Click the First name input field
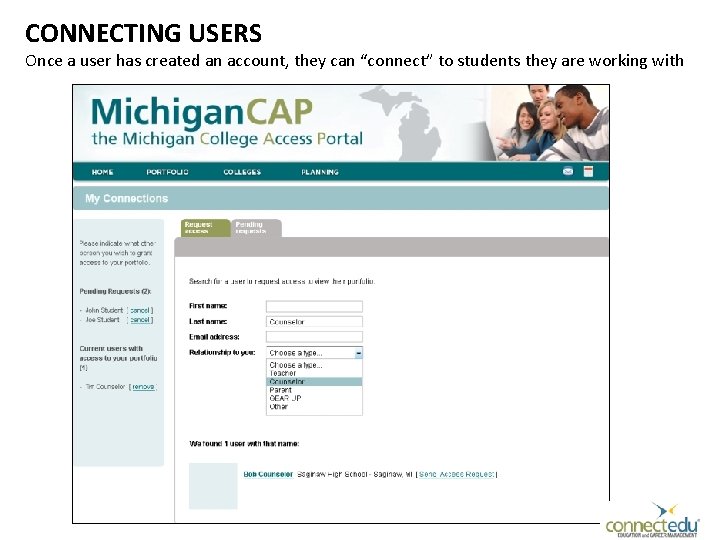 314,306
